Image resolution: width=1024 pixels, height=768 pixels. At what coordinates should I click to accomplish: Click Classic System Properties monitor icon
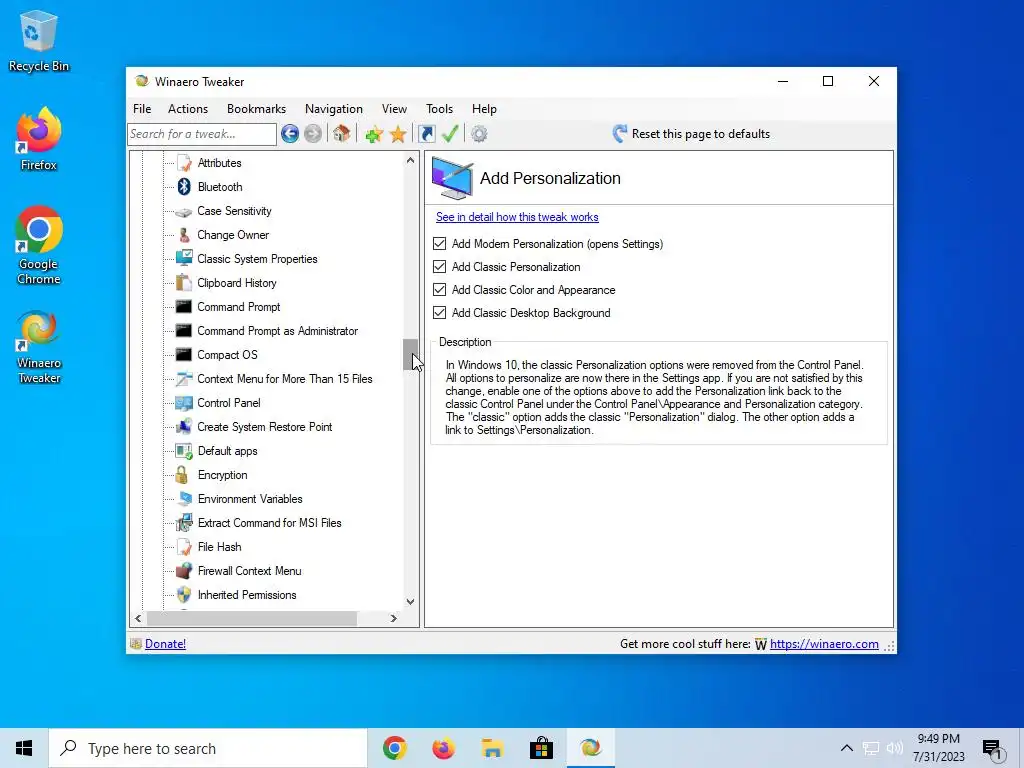point(184,259)
